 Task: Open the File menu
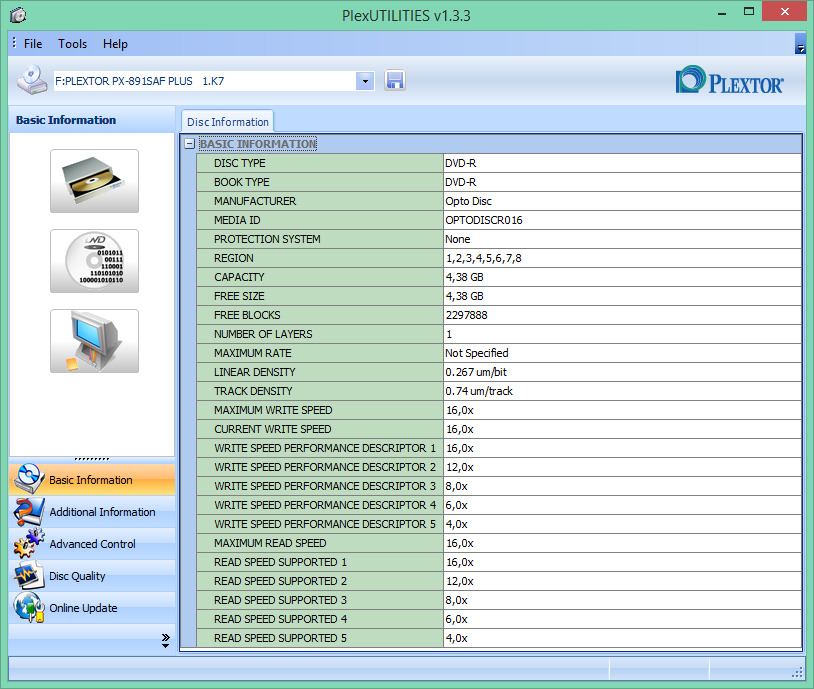[33, 44]
